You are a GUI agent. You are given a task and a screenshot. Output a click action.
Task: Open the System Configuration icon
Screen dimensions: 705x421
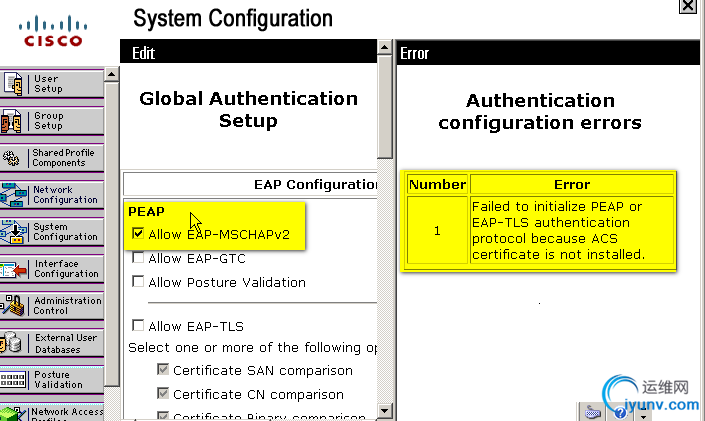pos(13,232)
